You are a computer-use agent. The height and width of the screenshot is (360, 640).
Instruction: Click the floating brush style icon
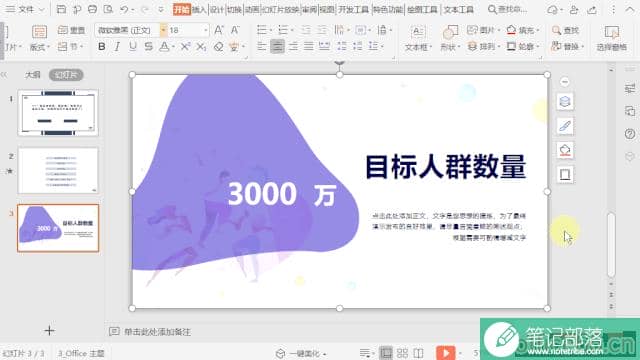tap(565, 126)
